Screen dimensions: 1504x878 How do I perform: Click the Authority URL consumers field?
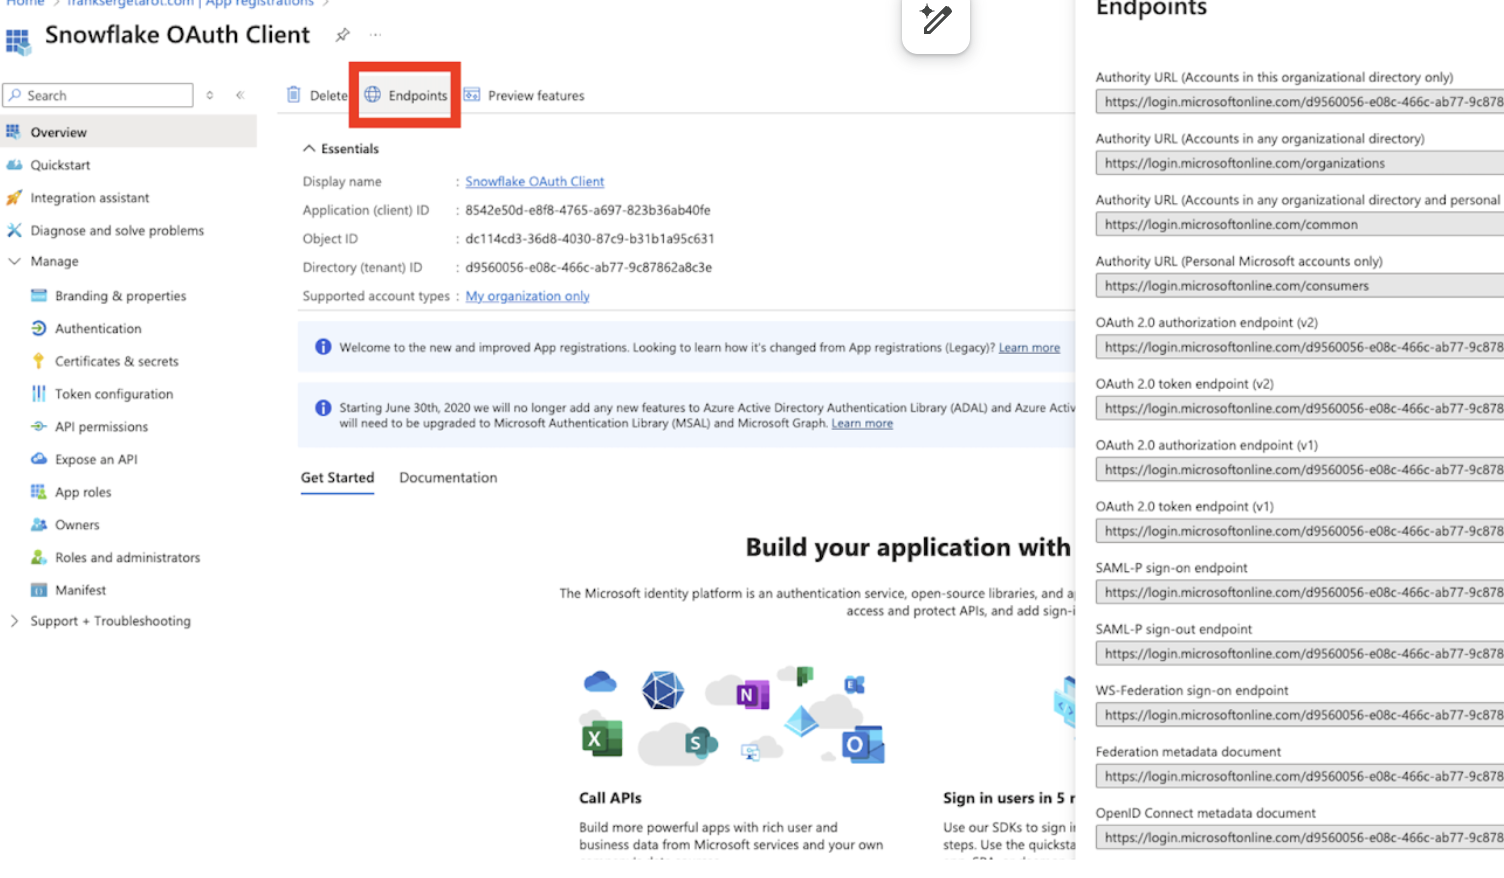tap(1299, 286)
